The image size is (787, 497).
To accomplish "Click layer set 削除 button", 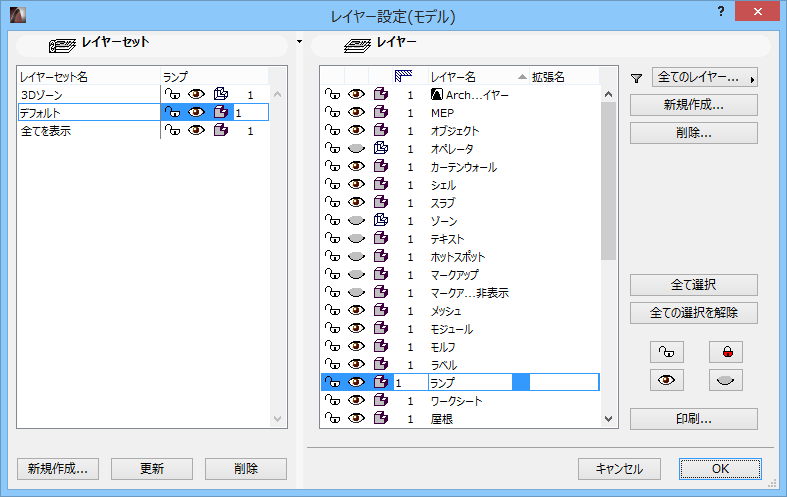I will point(245,469).
